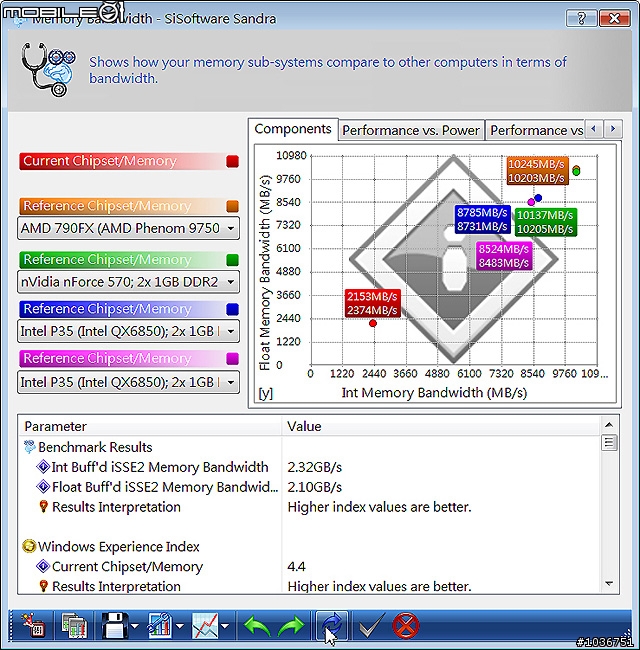Click the stethoscope brain module icon
The width and height of the screenshot is (640, 650).
tap(48, 69)
